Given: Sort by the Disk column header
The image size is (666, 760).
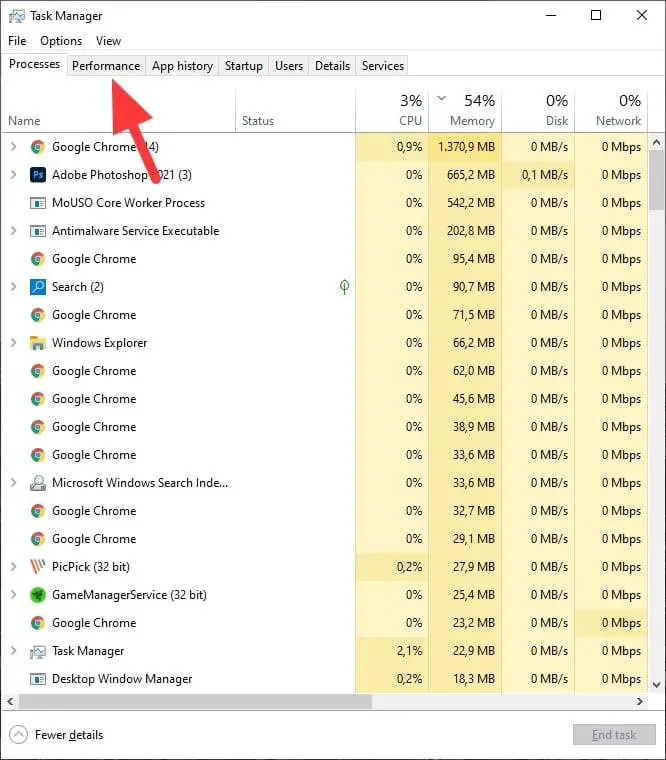Looking at the screenshot, I should [x=538, y=111].
